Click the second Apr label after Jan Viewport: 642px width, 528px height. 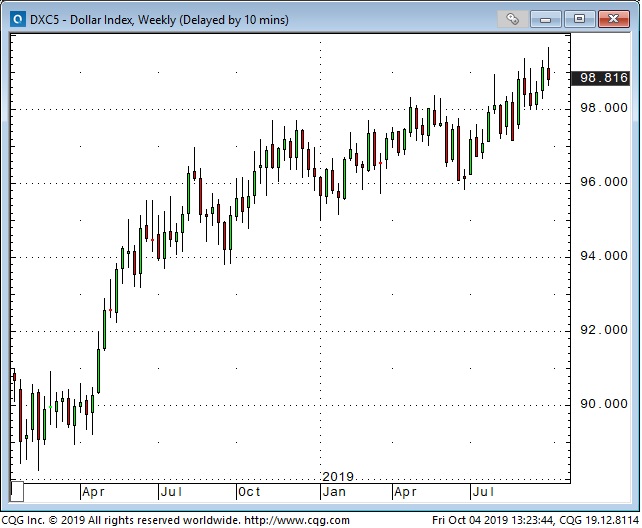[x=405, y=492]
